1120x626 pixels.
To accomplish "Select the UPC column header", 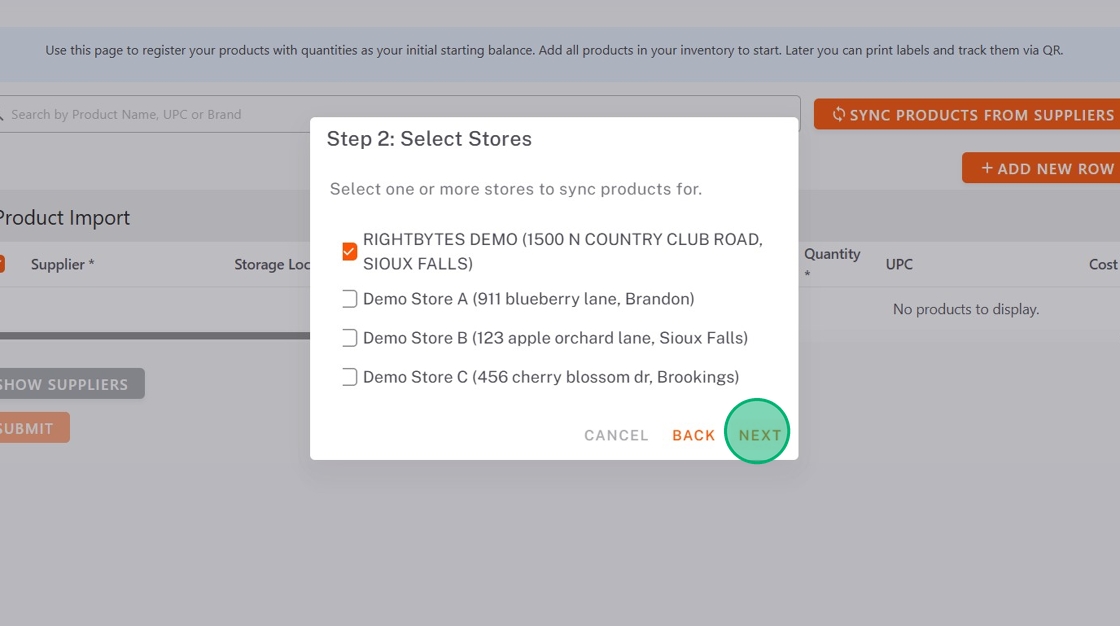I will click(899, 264).
